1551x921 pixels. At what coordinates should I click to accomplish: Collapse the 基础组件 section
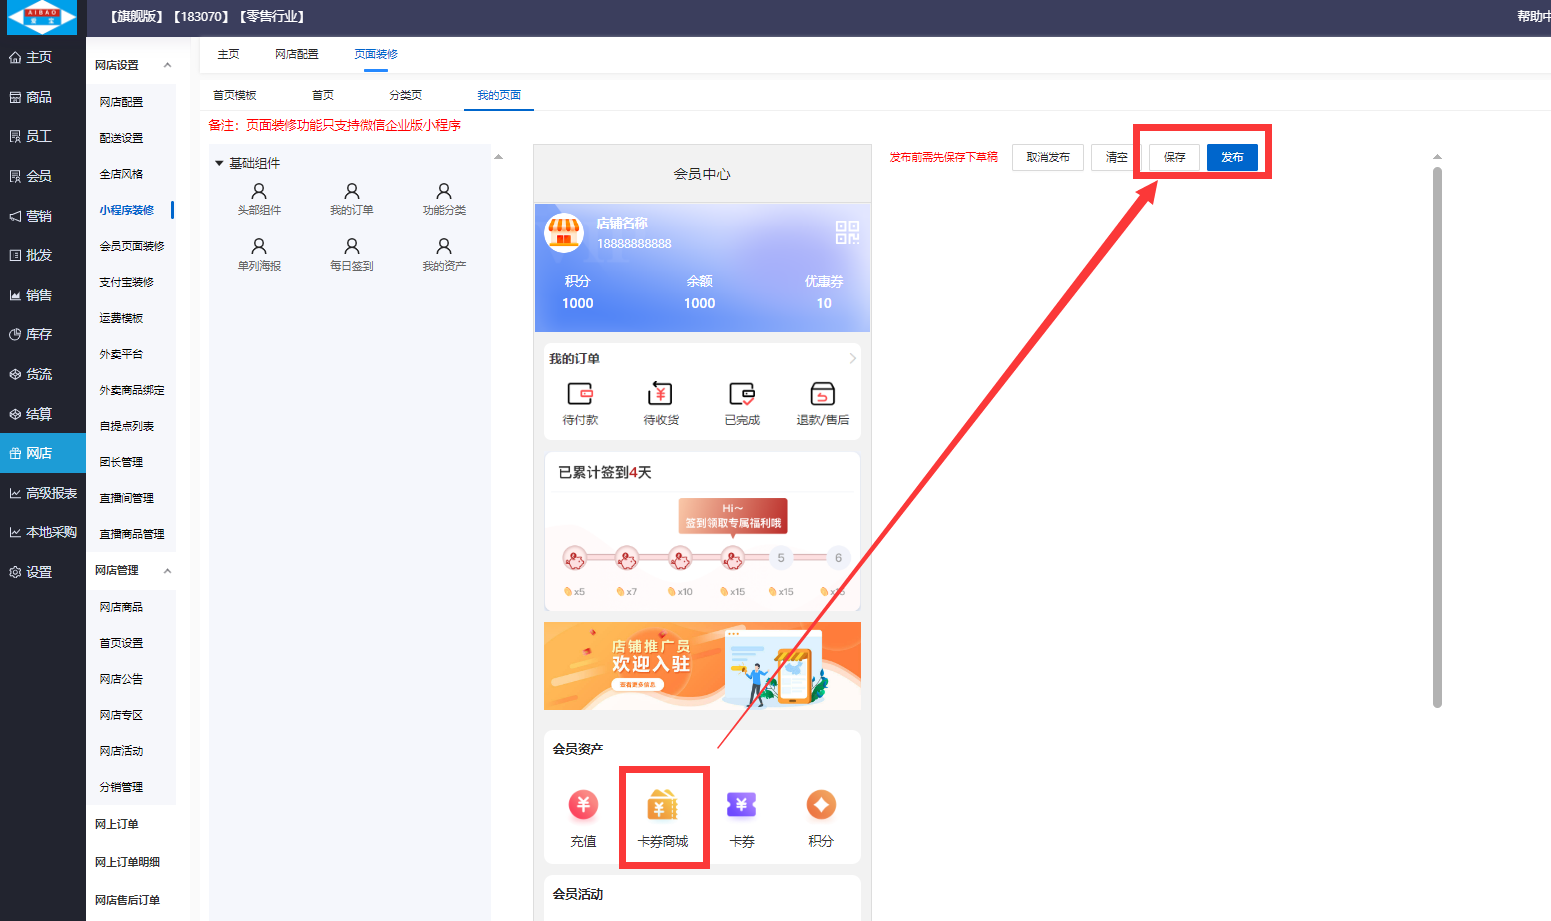(x=219, y=163)
